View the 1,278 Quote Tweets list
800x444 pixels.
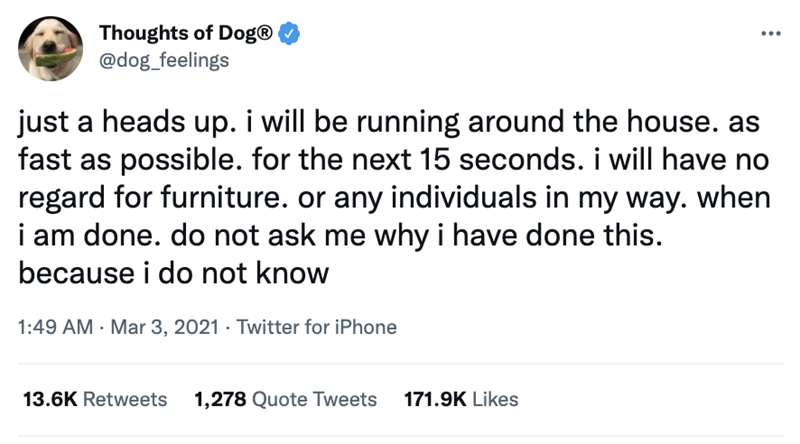(284, 399)
